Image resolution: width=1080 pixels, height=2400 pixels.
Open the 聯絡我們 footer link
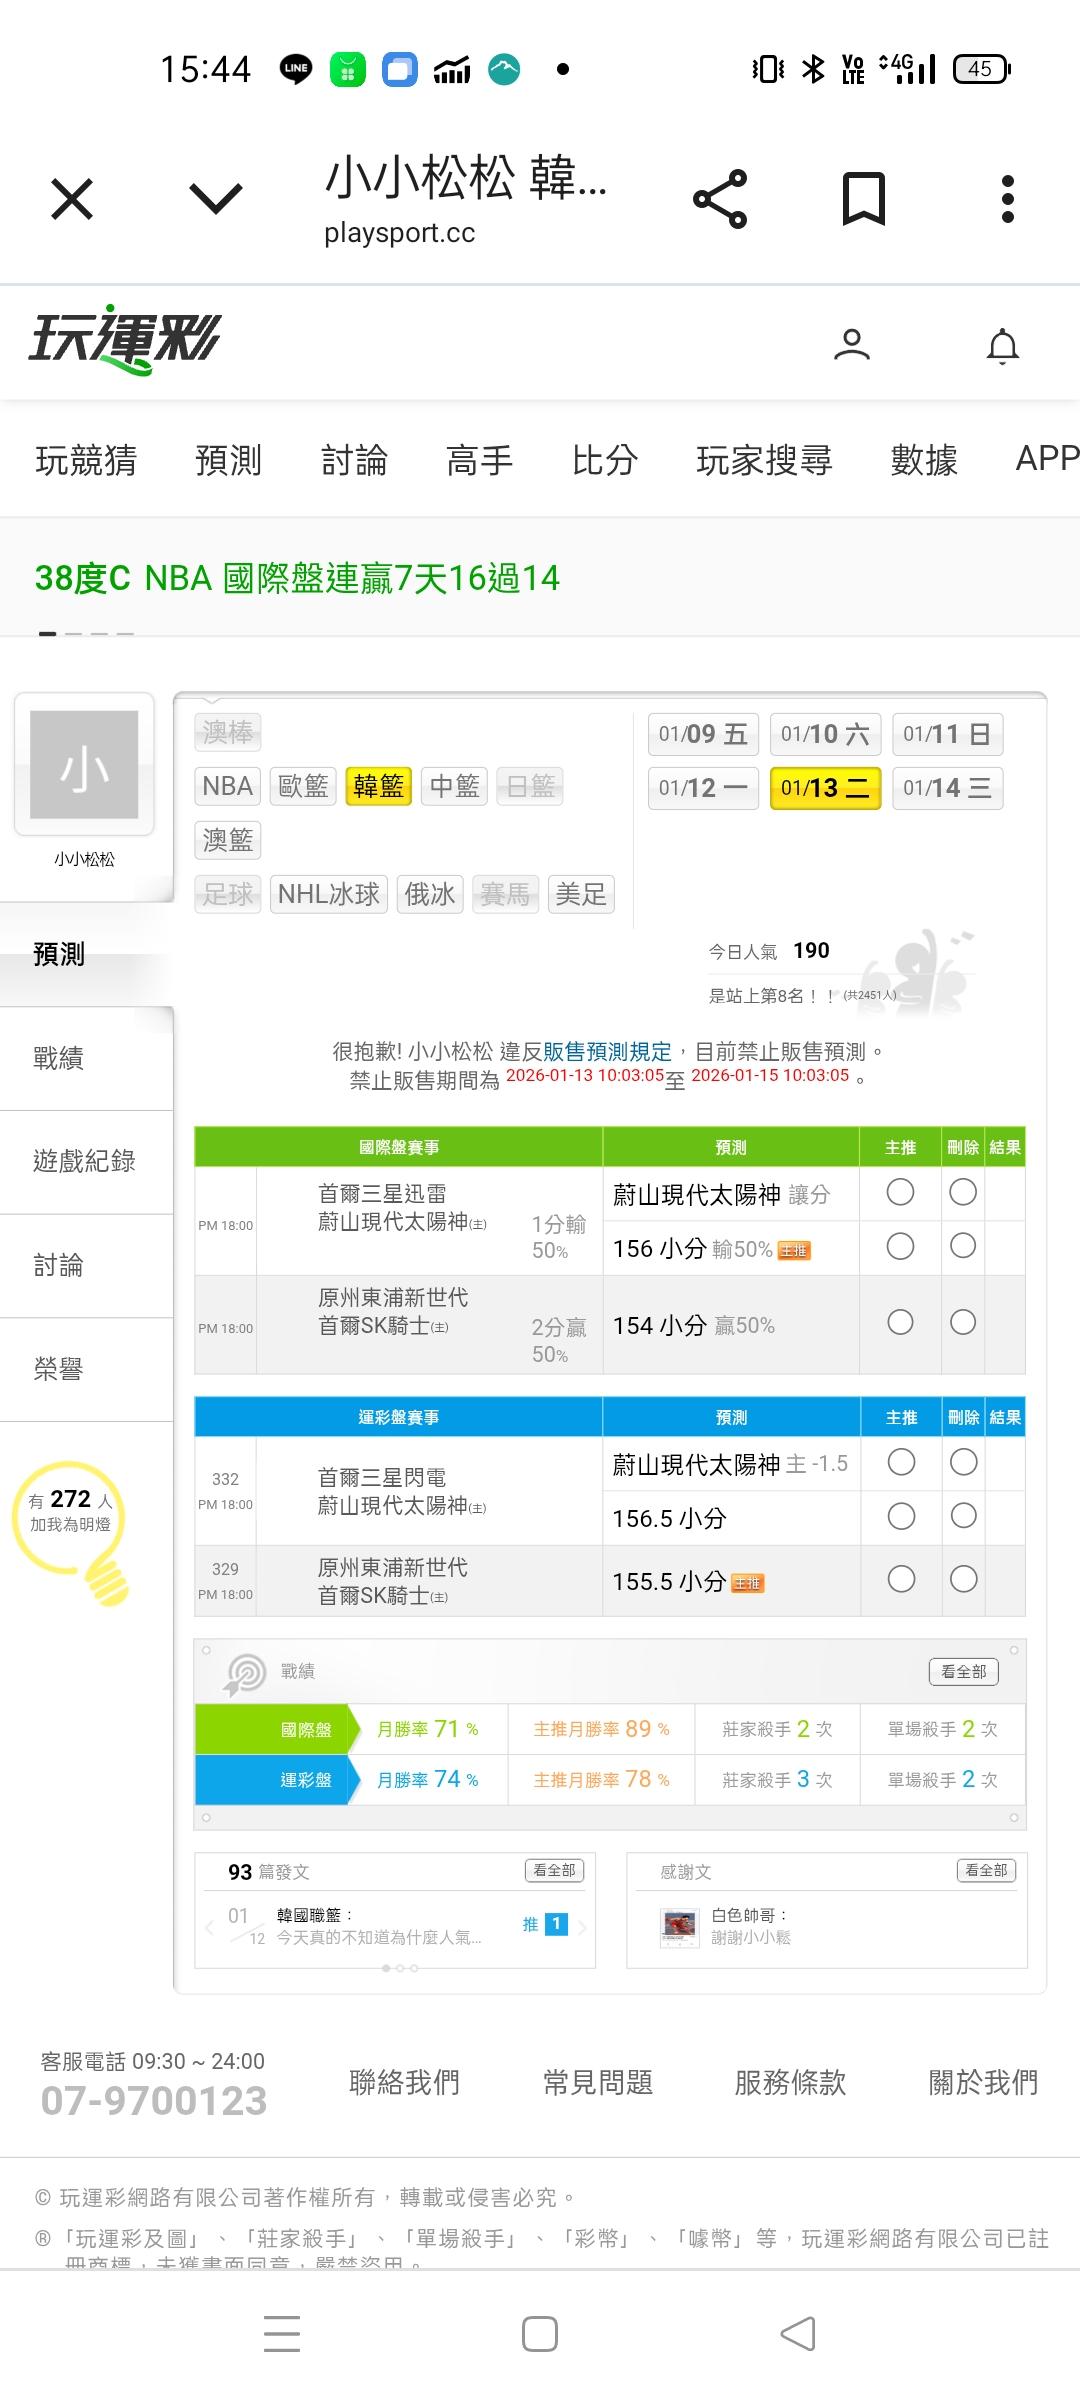pos(404,2083)
